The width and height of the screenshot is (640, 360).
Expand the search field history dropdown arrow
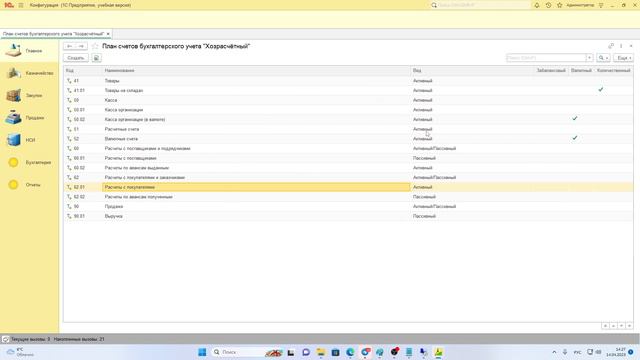tap(589, 58)
